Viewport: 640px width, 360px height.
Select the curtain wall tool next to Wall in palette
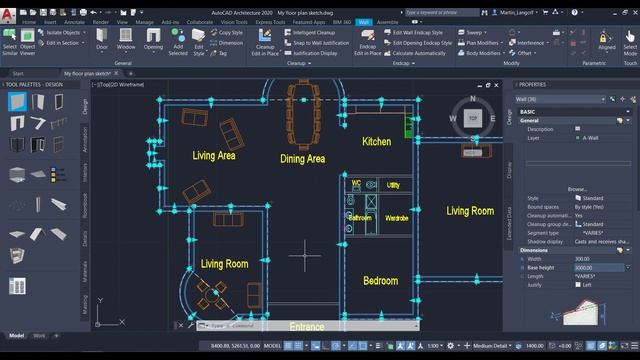tap(38, 102)
